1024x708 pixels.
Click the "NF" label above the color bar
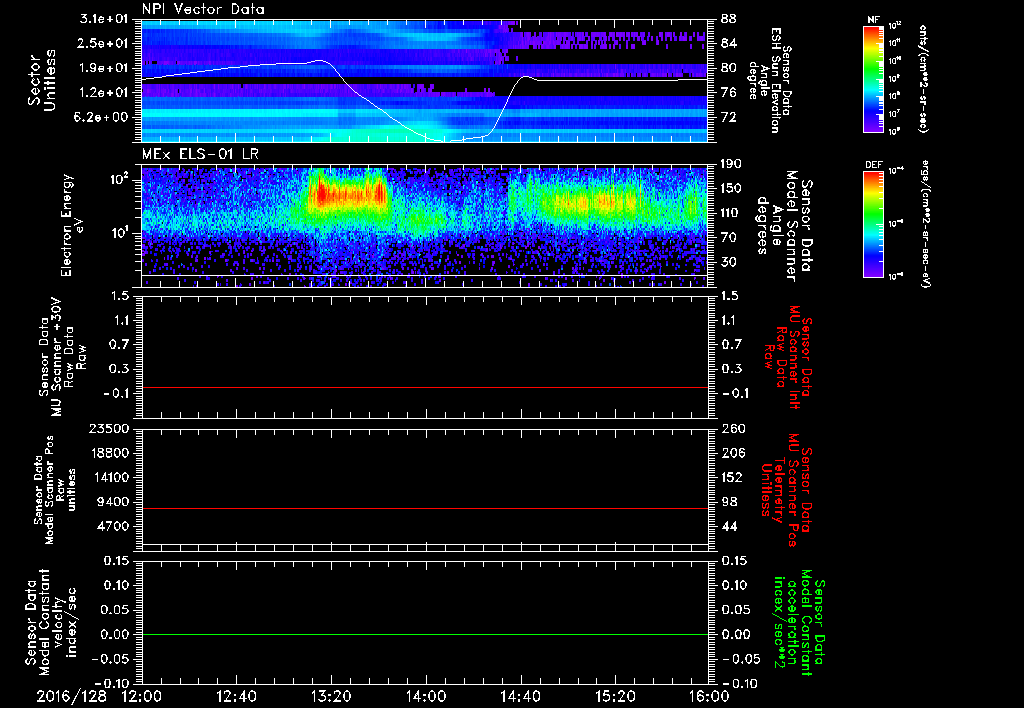coord(873,20)
